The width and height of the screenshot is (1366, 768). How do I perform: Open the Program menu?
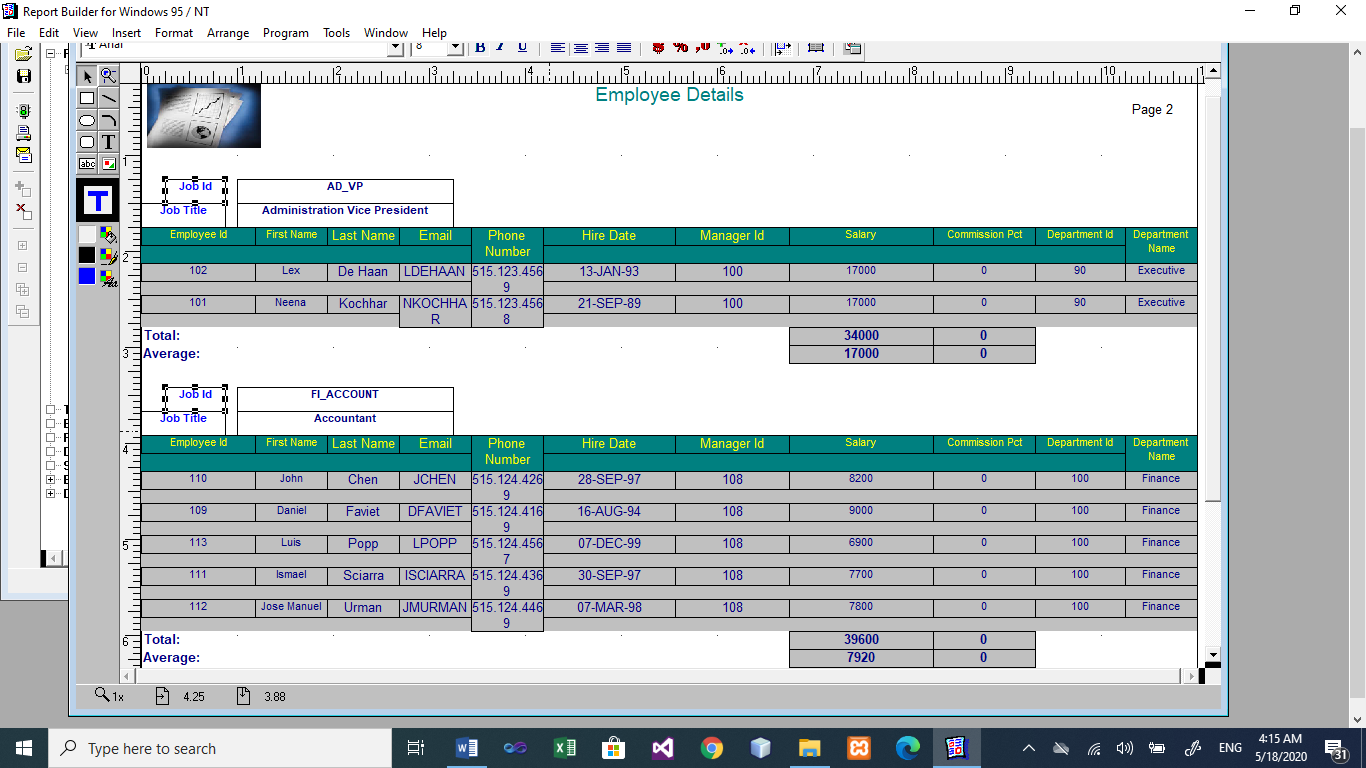point(286,32)
